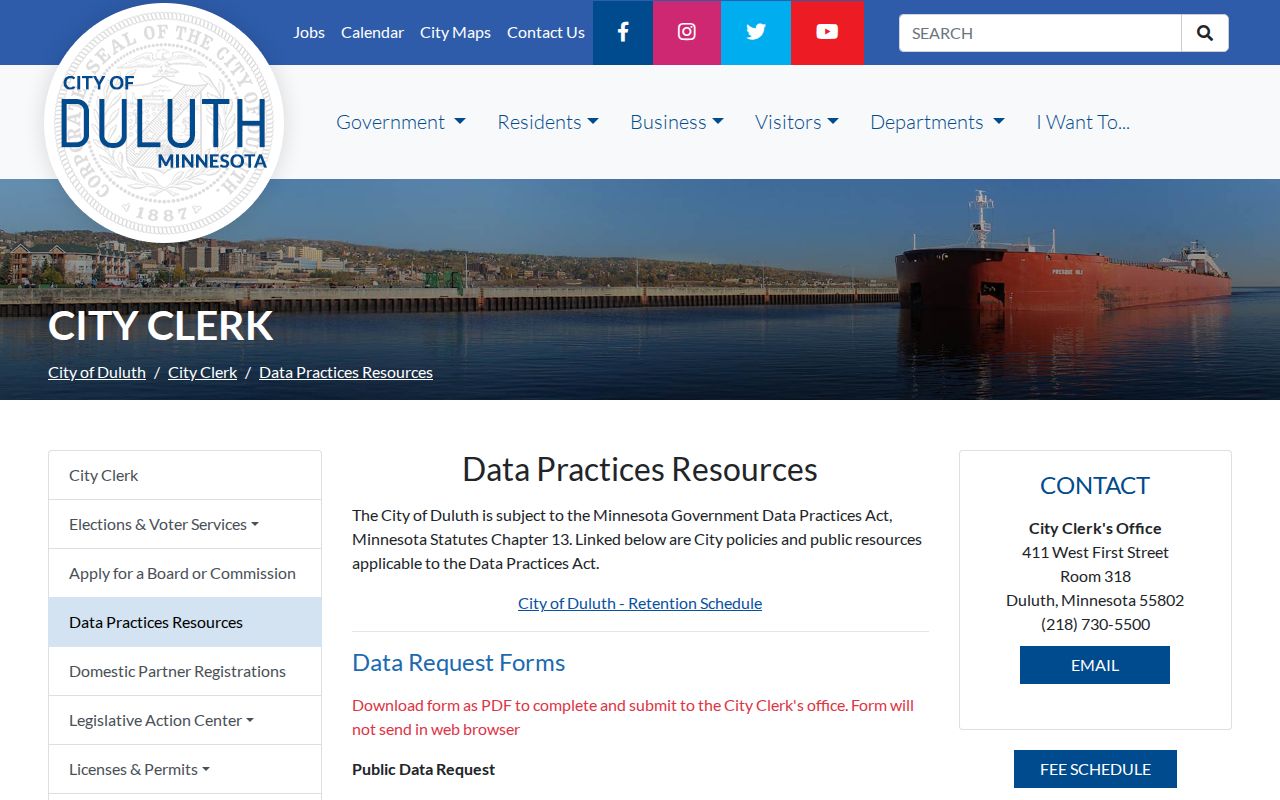Focus the SEARCH input field
Screen dimensions: 1280x800
pos(1040,33)
